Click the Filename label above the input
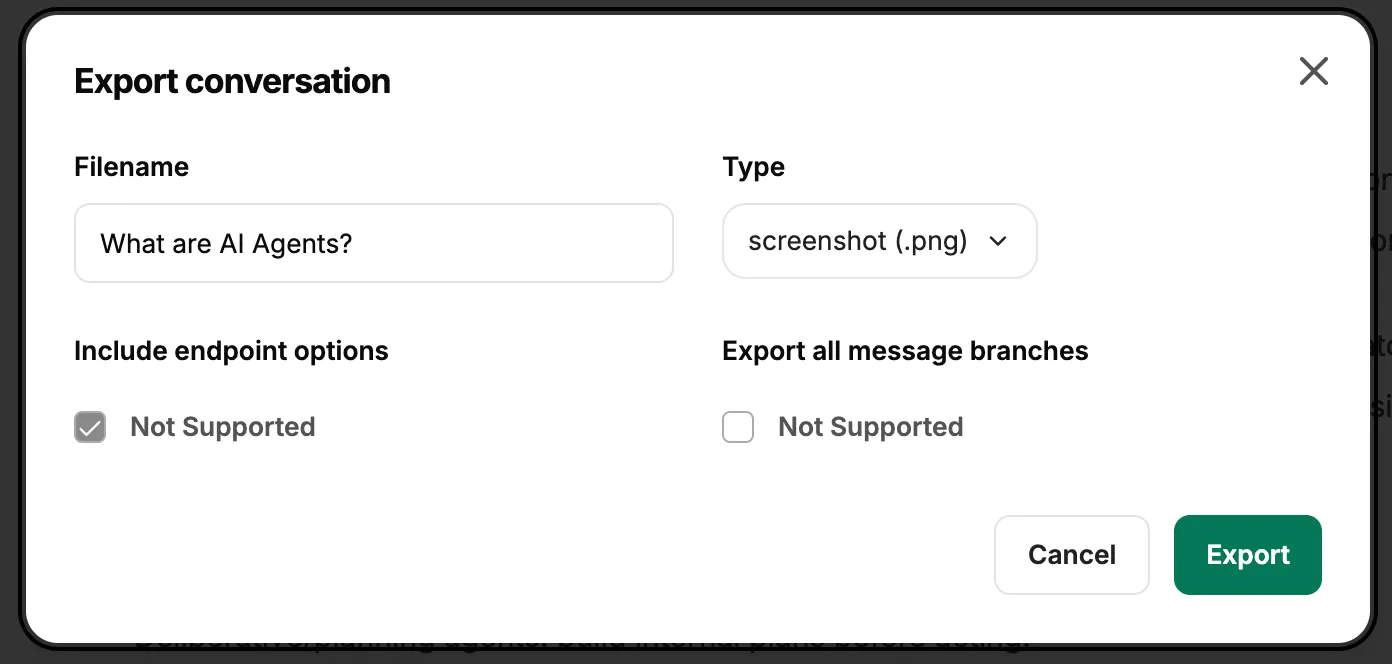Image resolution: width=1392 pixels, height=664 pixels. click(131, 166)
